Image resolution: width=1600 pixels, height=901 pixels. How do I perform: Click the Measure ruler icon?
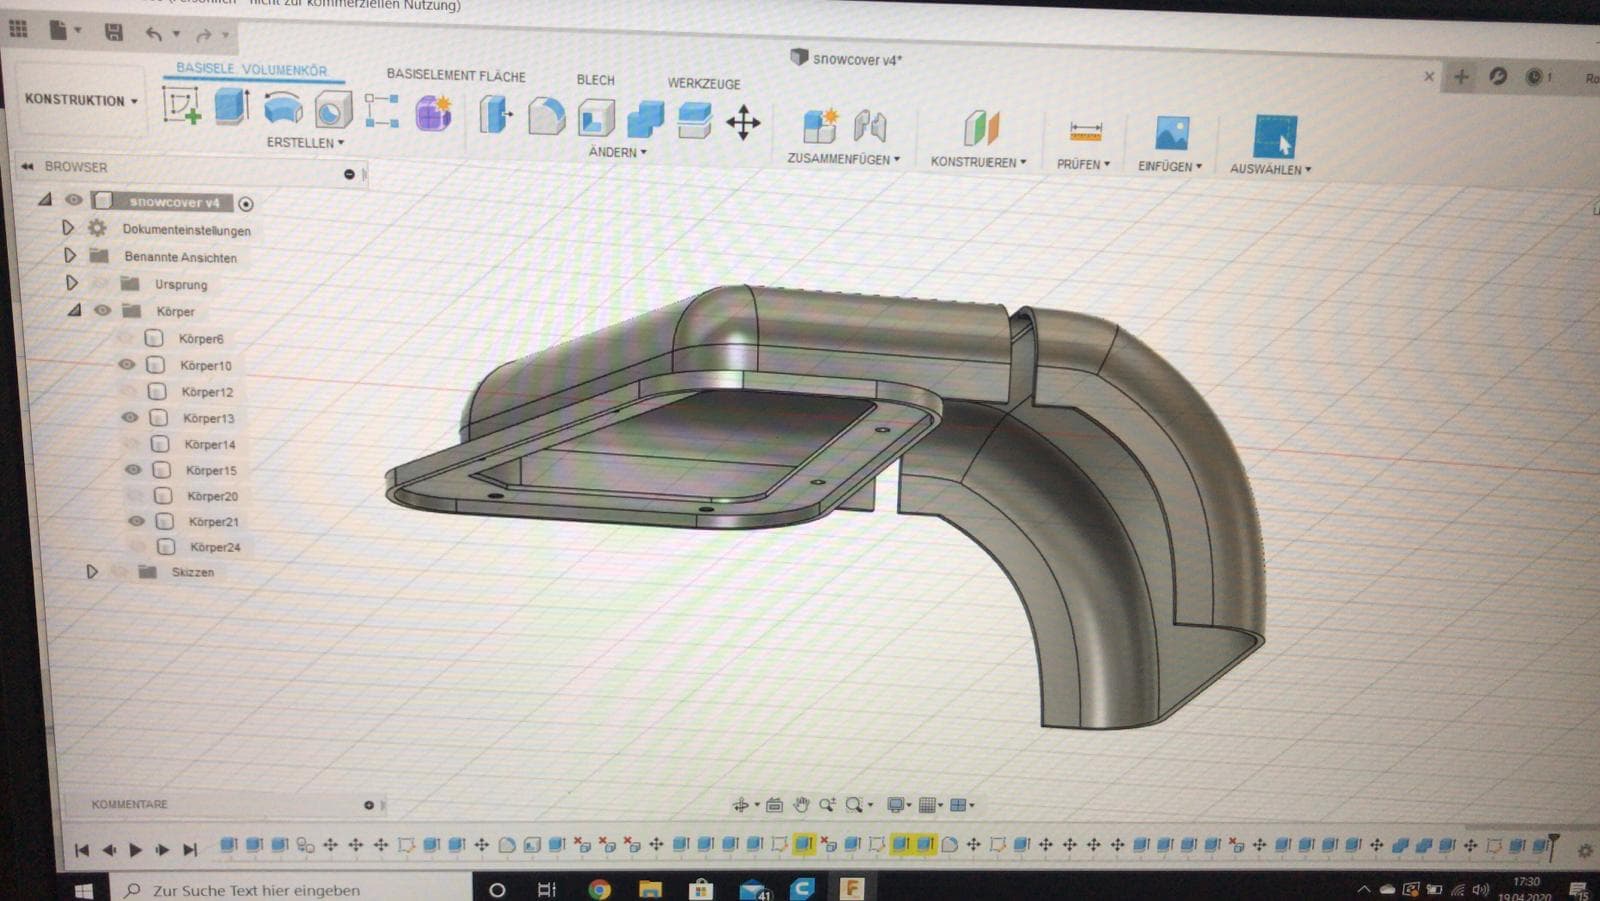click(x=1085, y=132)
